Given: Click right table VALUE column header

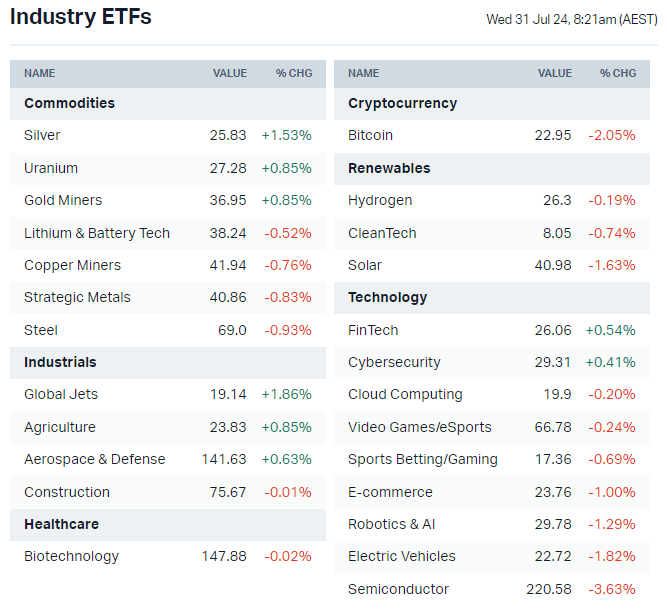Looking at the screenshot, I should coord(555,73).
